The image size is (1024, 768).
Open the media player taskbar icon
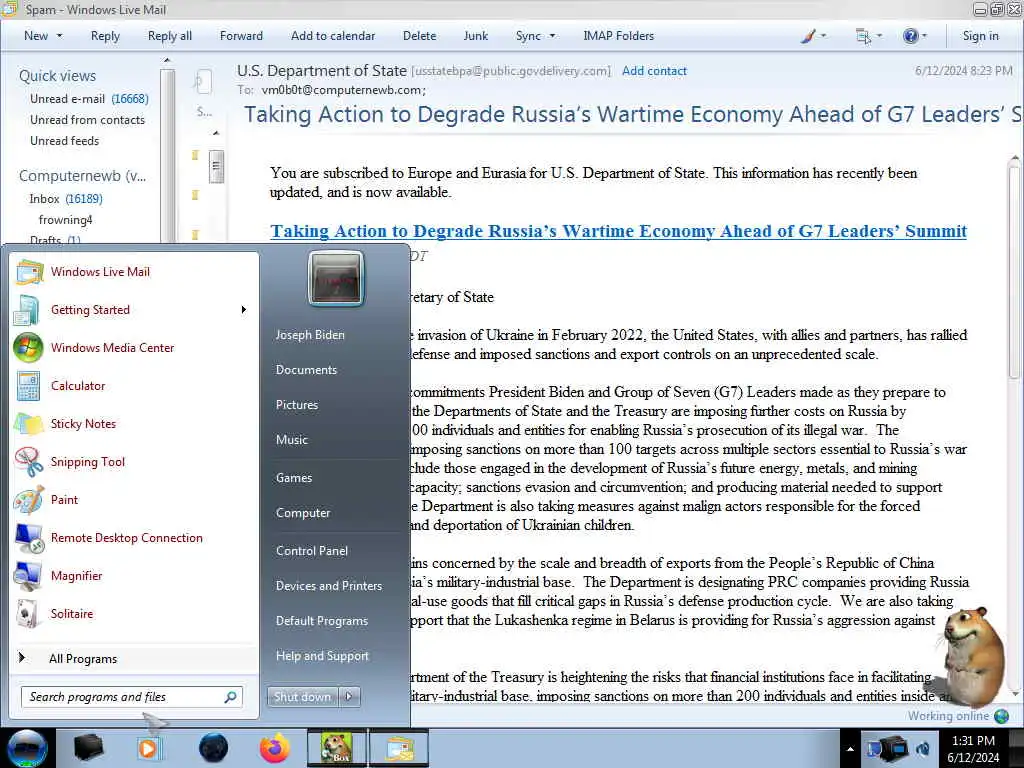(148, 748)
